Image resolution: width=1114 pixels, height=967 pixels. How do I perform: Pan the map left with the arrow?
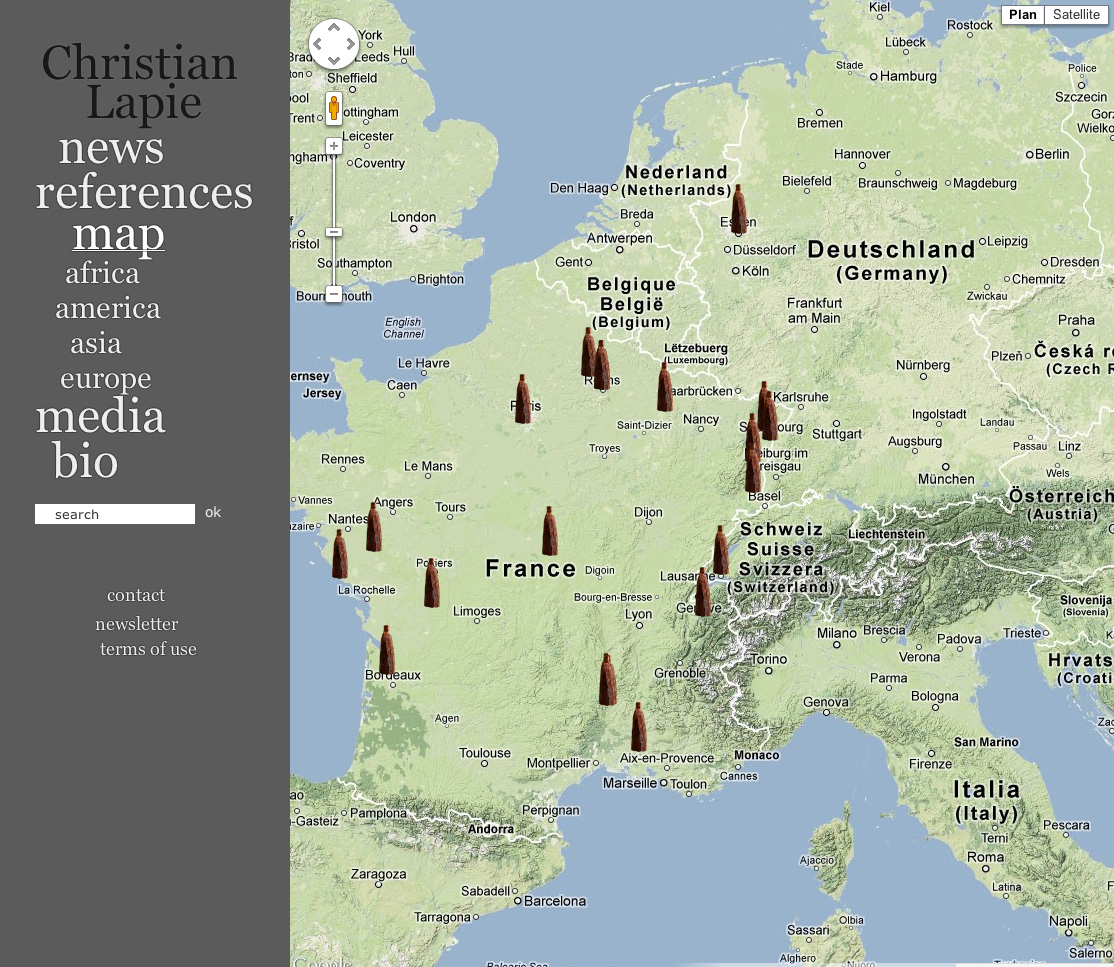[x=318, y=44]
